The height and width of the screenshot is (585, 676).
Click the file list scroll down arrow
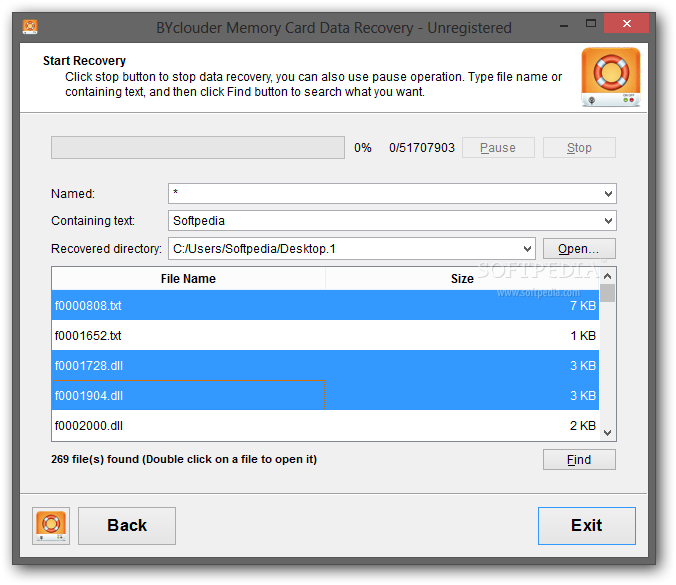[x=607, y=433]
